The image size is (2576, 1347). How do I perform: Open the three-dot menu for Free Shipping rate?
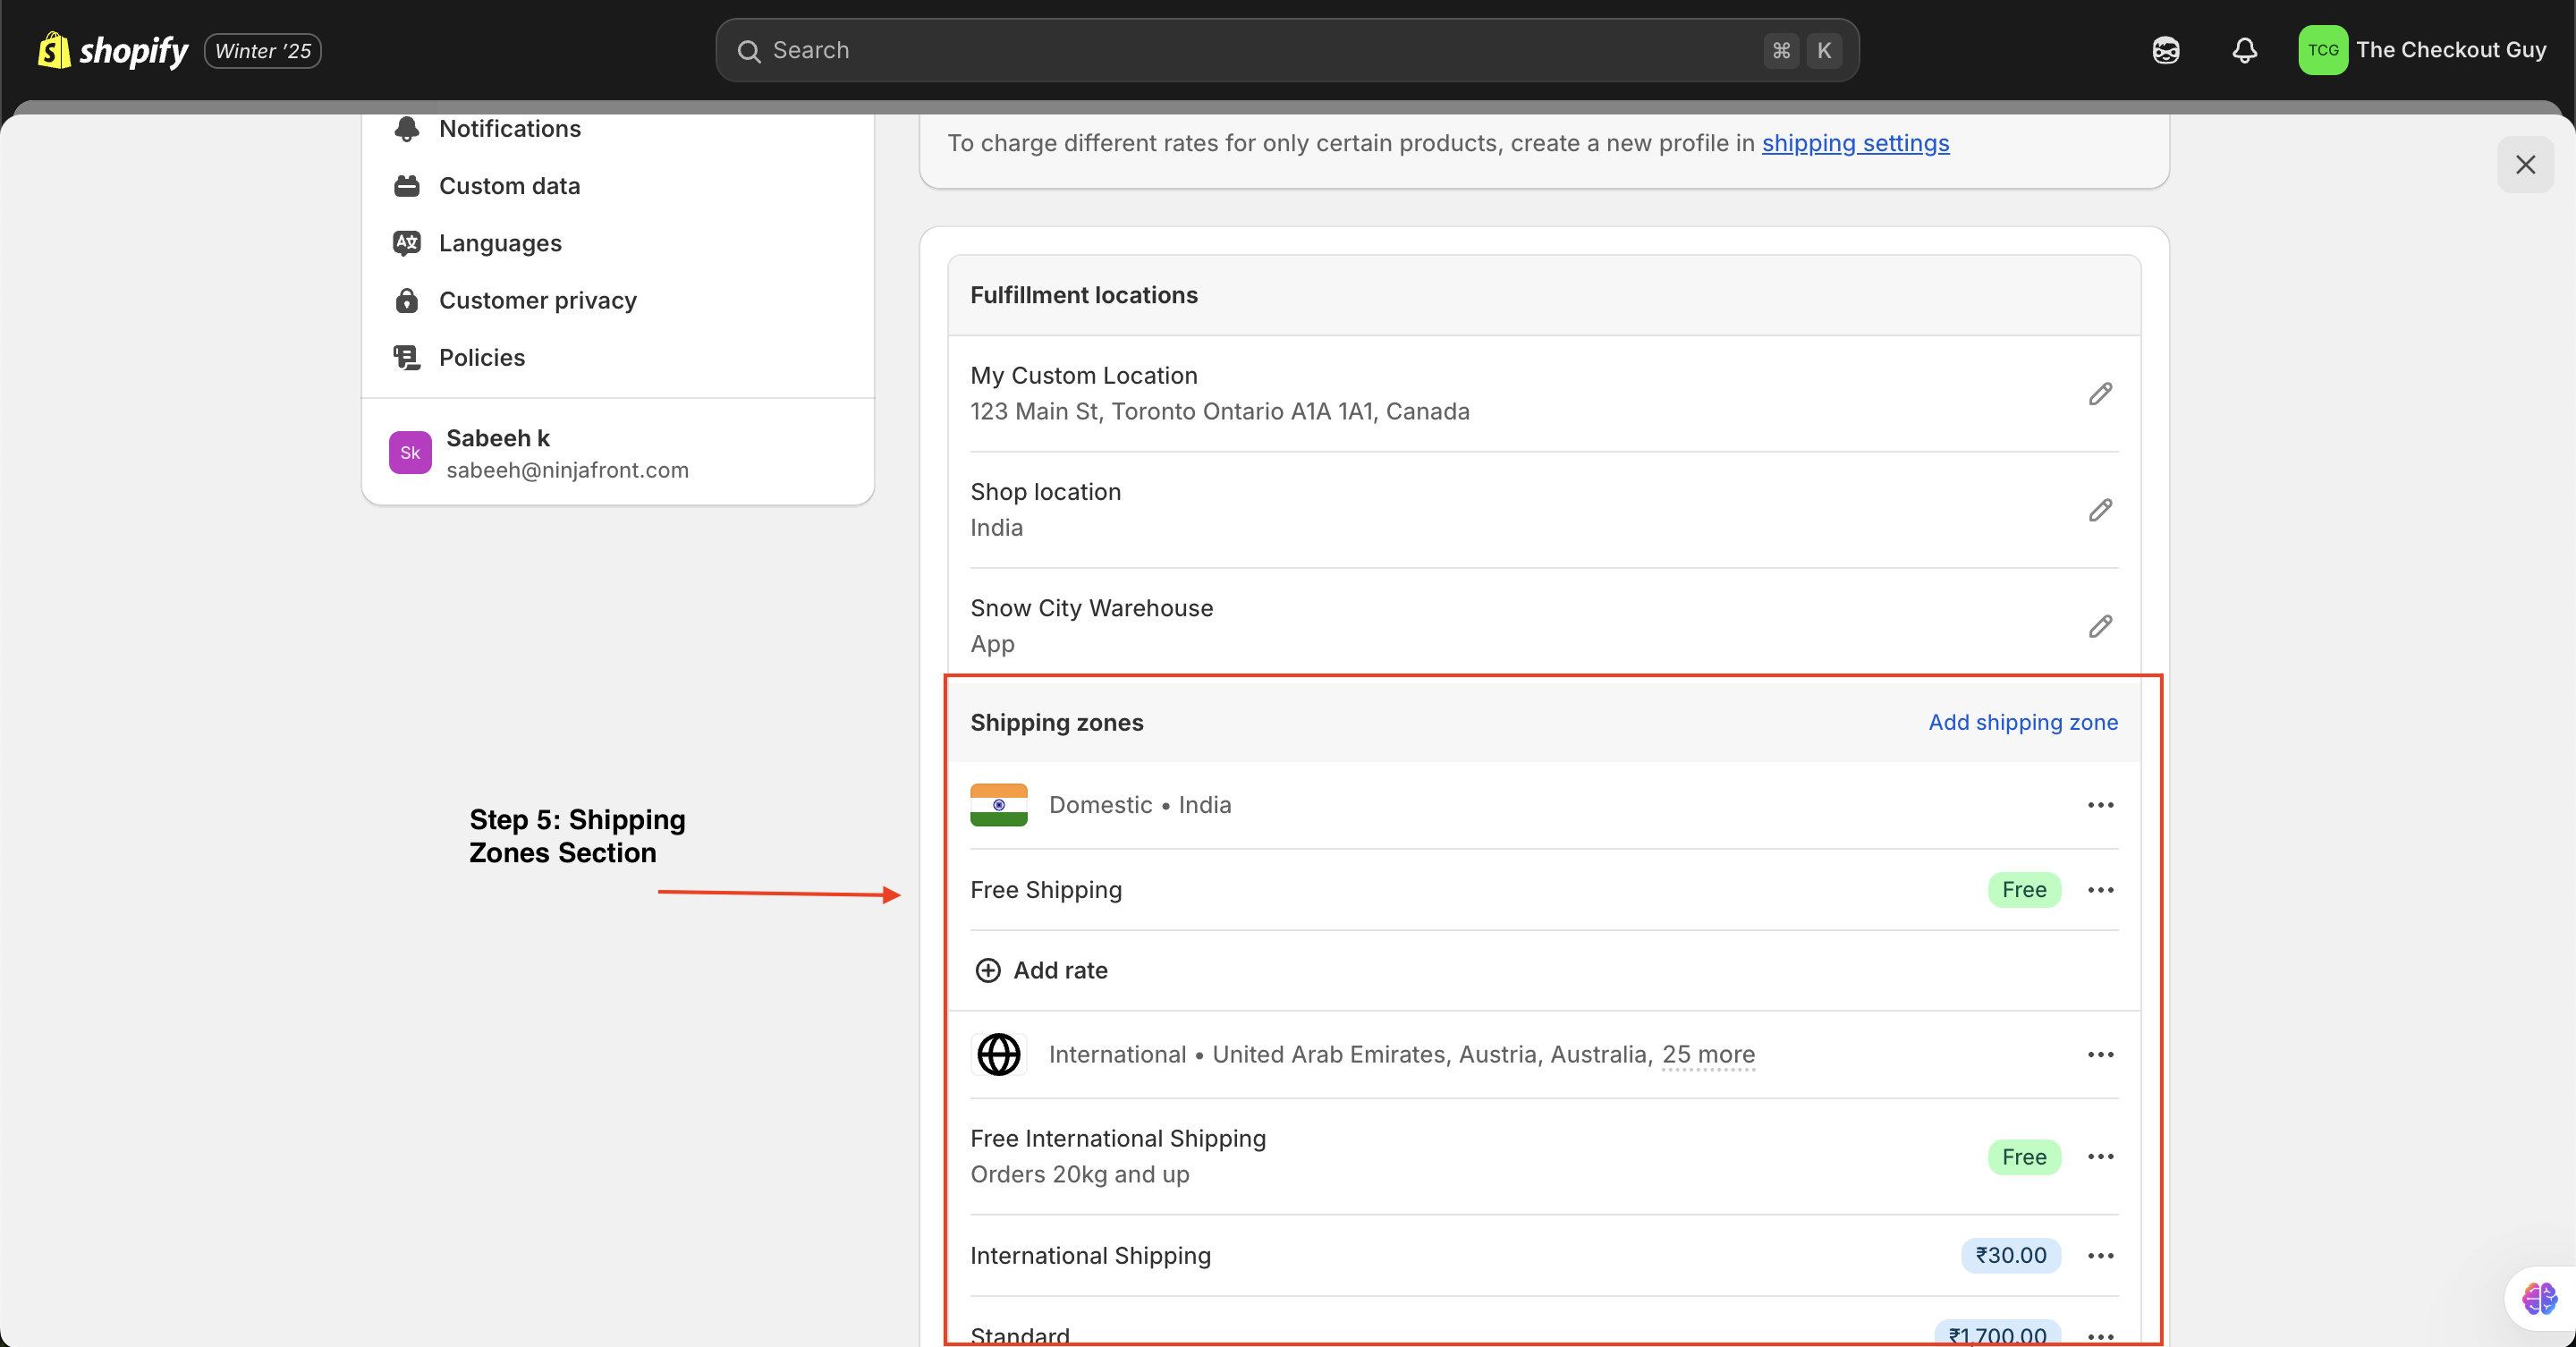point(2101,889)
